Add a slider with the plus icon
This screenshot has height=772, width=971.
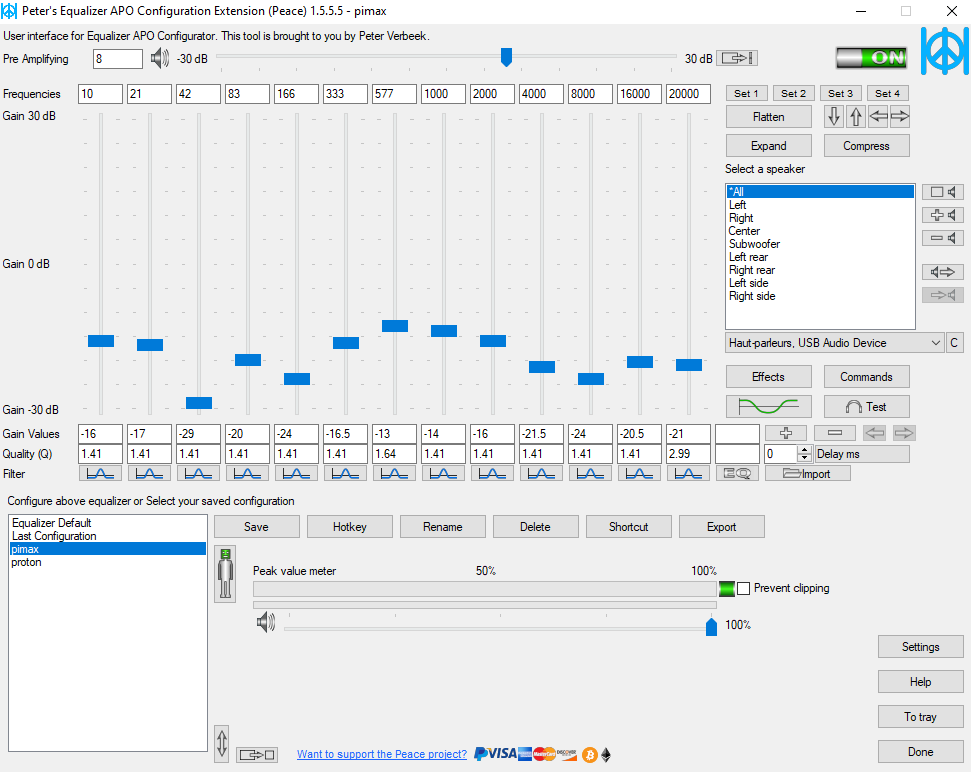click(786, 433)
